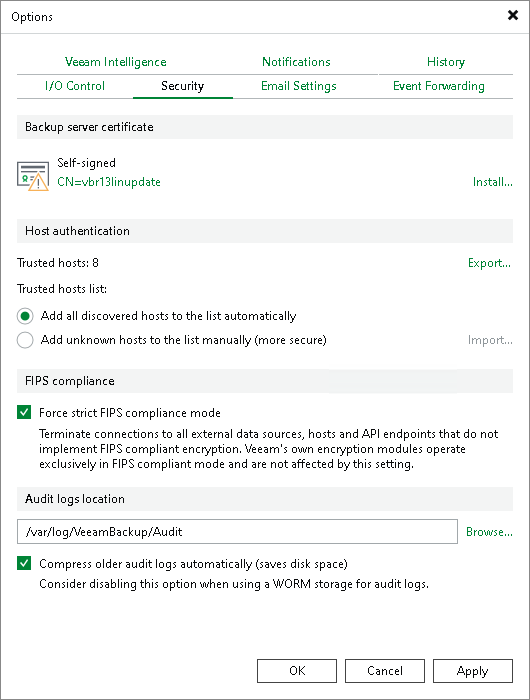Click the Backup server certificate header
Screen dimensions: 530x700
[x=265, y=127]
